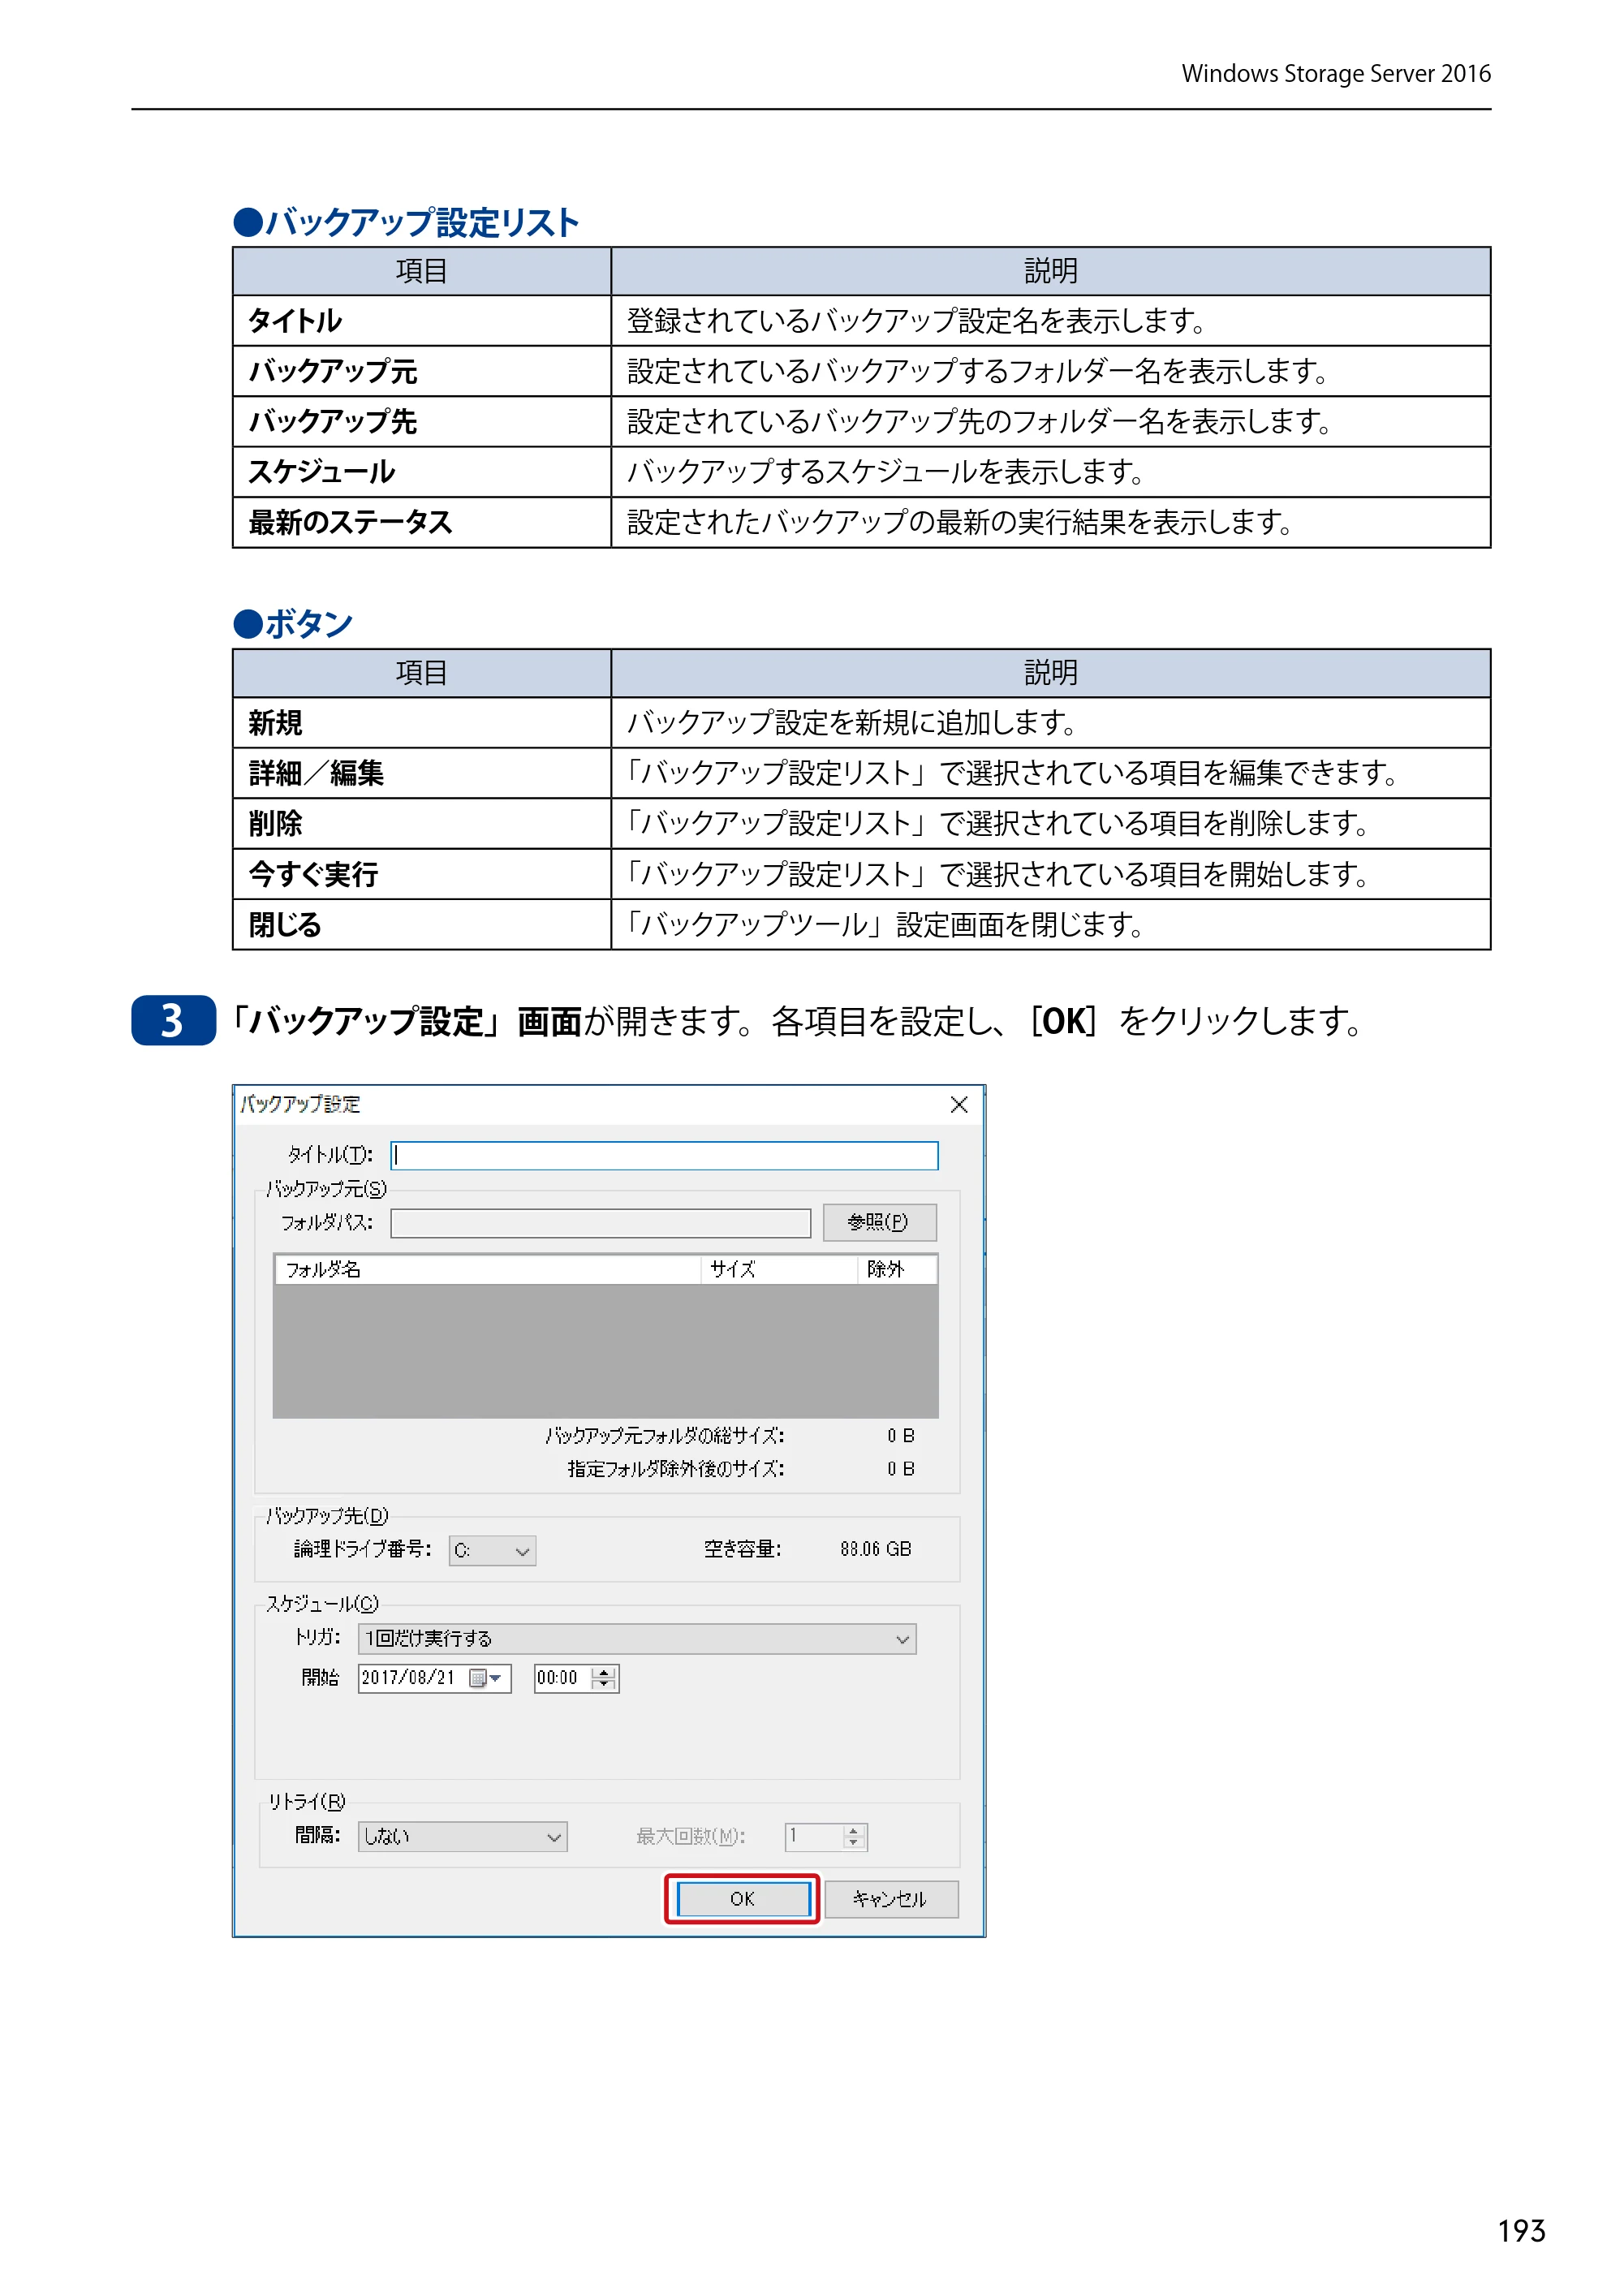
Task: Click the 最大回数 spinner control
Action: (x=826, y=1837)
